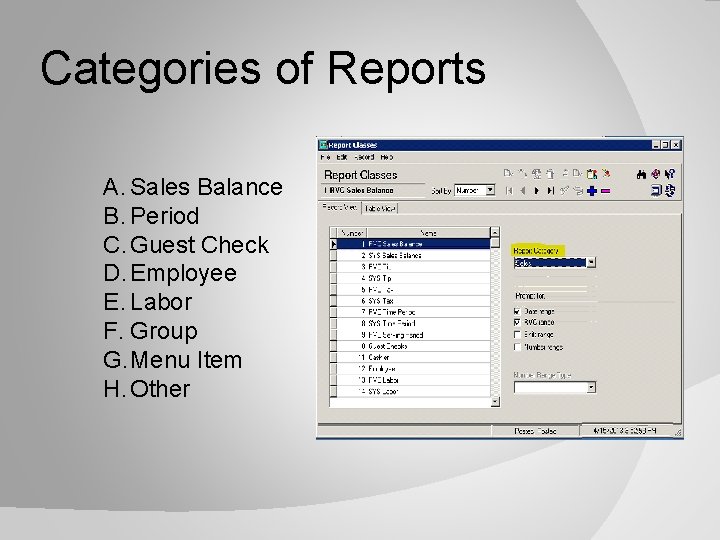Viewport: 720px width, 540px height.
Task: Click the context help arrow-question icon
Action: tap(669, 174)
